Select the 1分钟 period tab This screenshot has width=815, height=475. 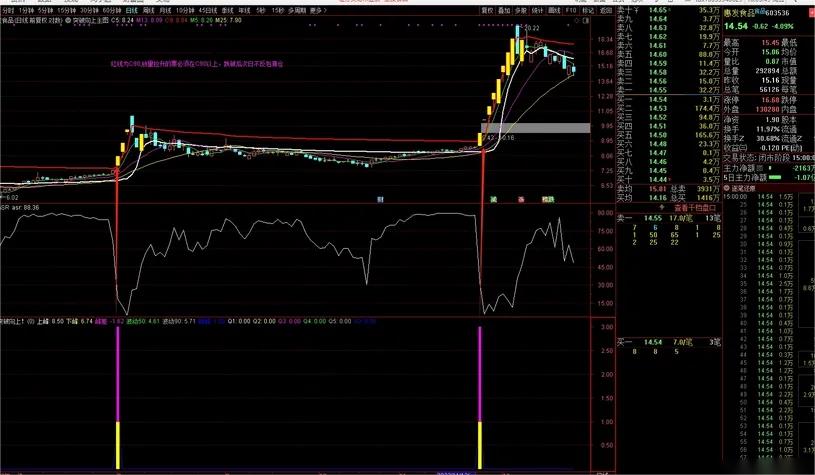pos(25,10)
